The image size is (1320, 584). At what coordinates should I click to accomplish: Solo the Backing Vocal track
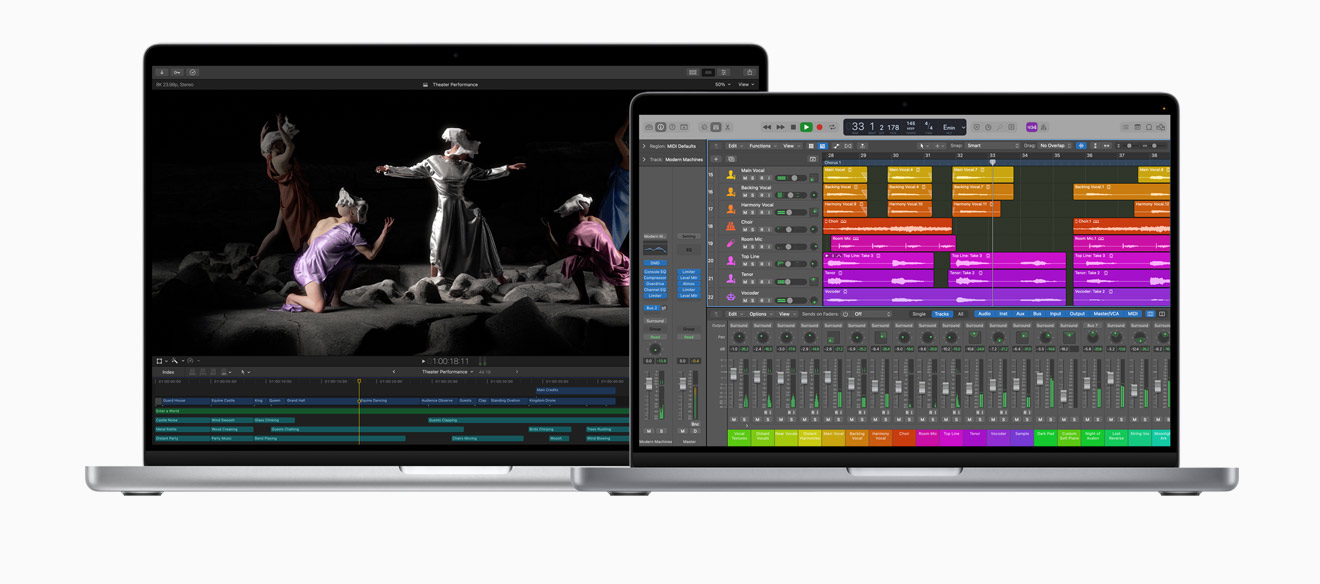tap(753, 195)
